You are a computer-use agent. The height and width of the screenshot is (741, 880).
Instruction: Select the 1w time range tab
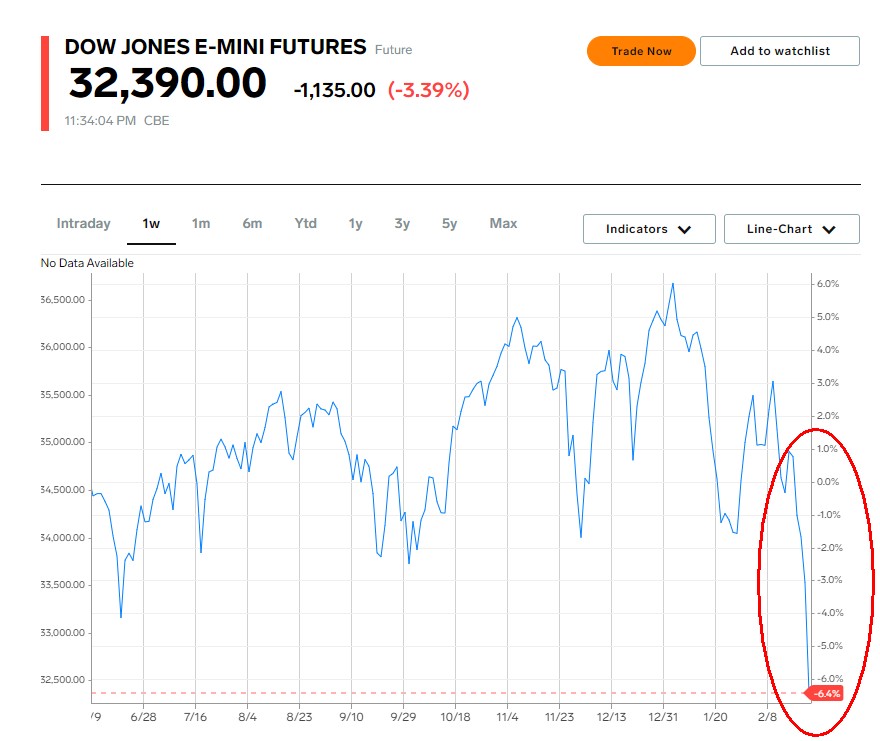coord(151,223)
